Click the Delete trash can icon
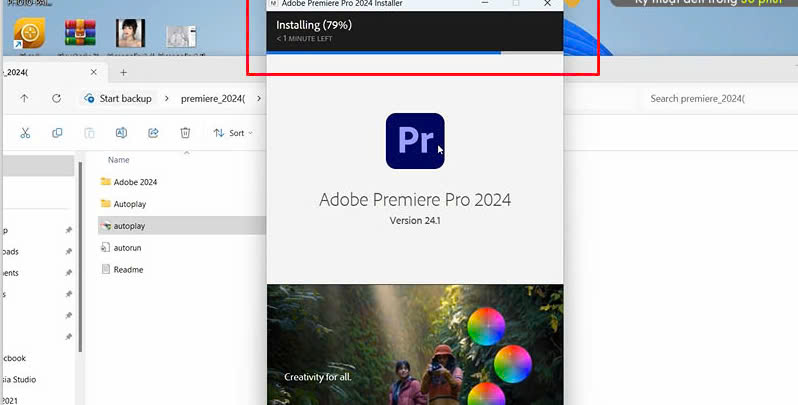The image size is (798, 405). tap(185, 133)
